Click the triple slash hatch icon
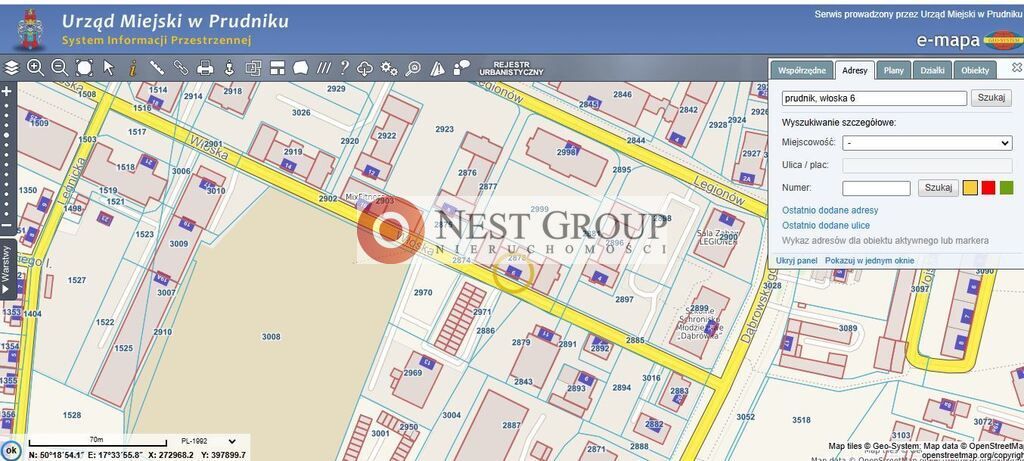The height and width of the screenshot is (461, 1024). pos(324,68)
